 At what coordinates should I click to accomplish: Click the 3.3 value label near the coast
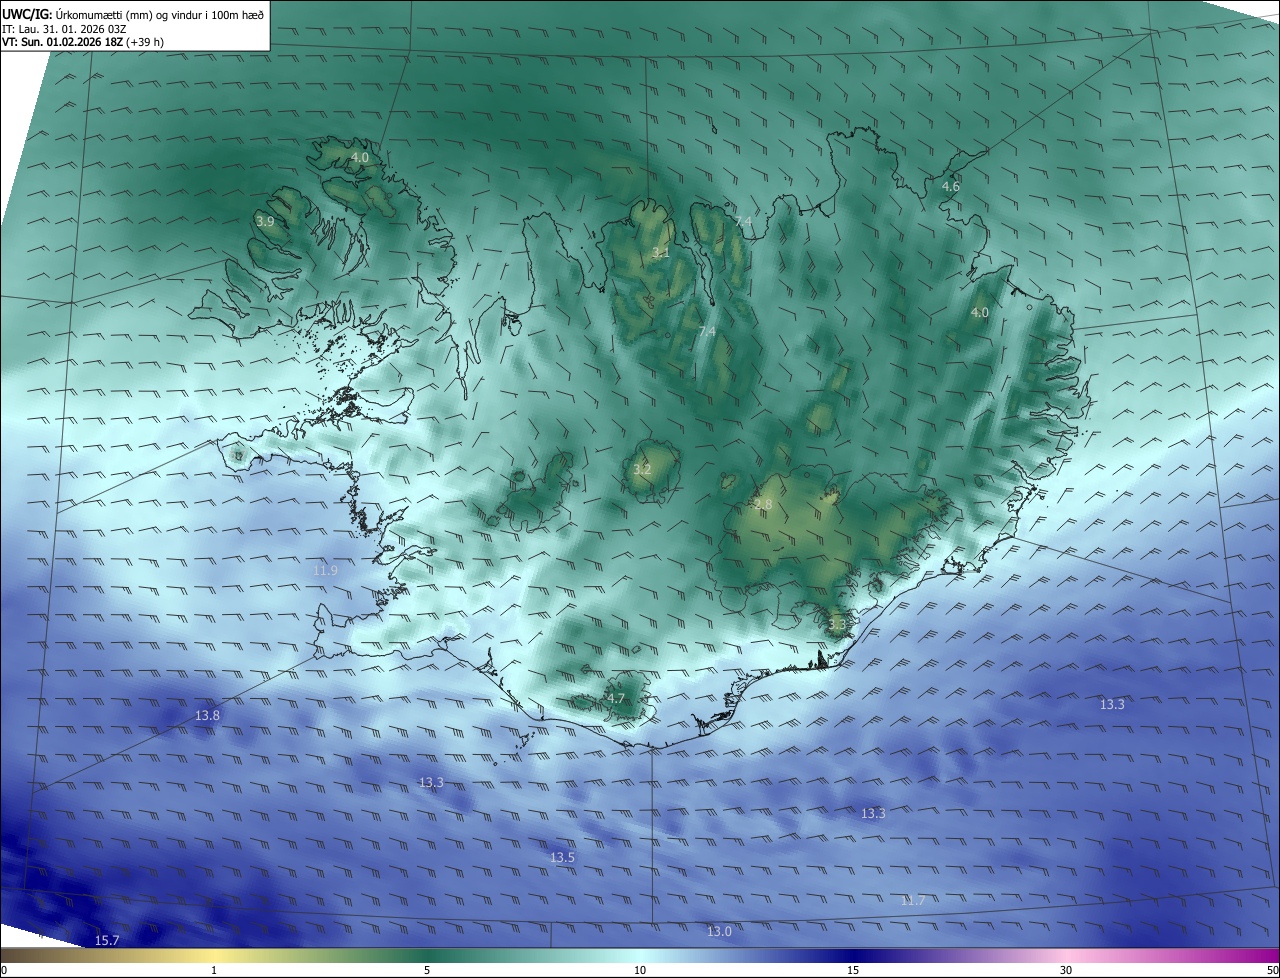(837, 625)
